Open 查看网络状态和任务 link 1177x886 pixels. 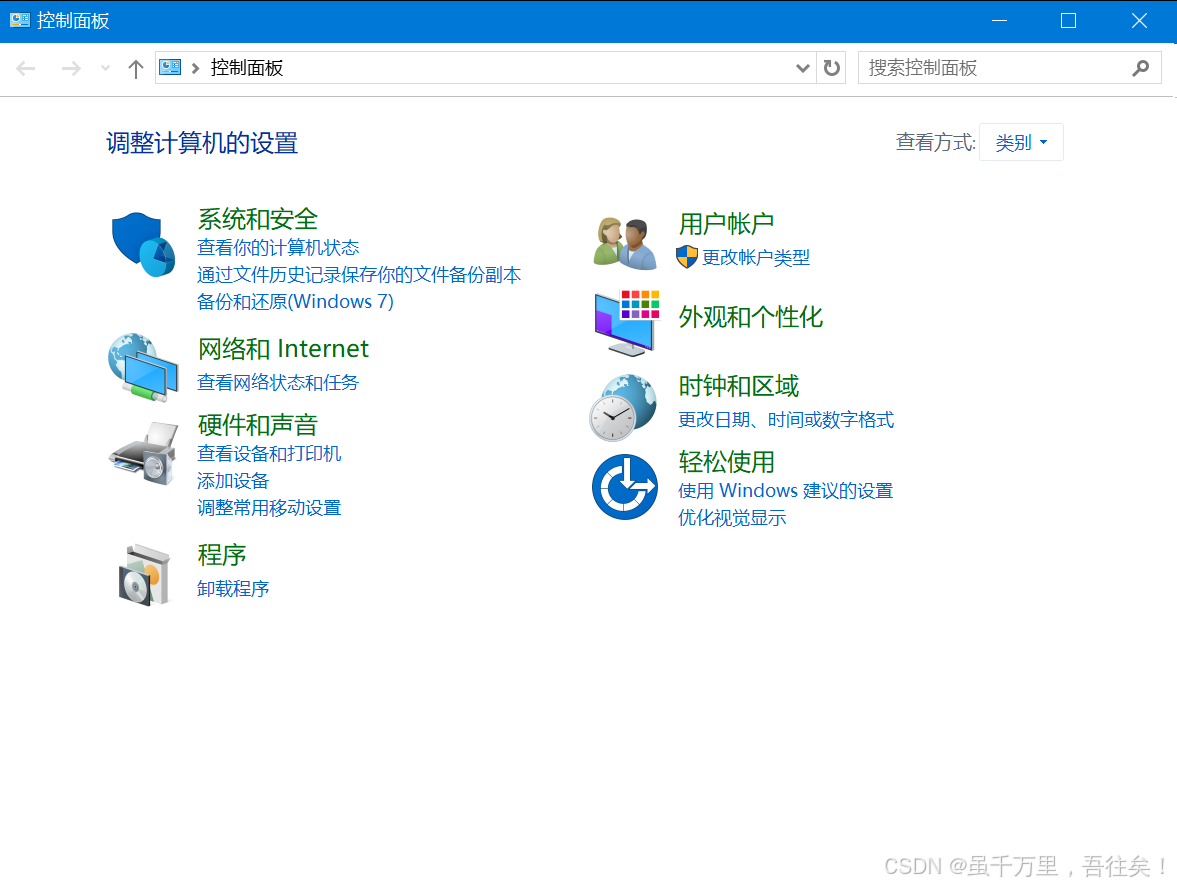(x=278, y=382)
